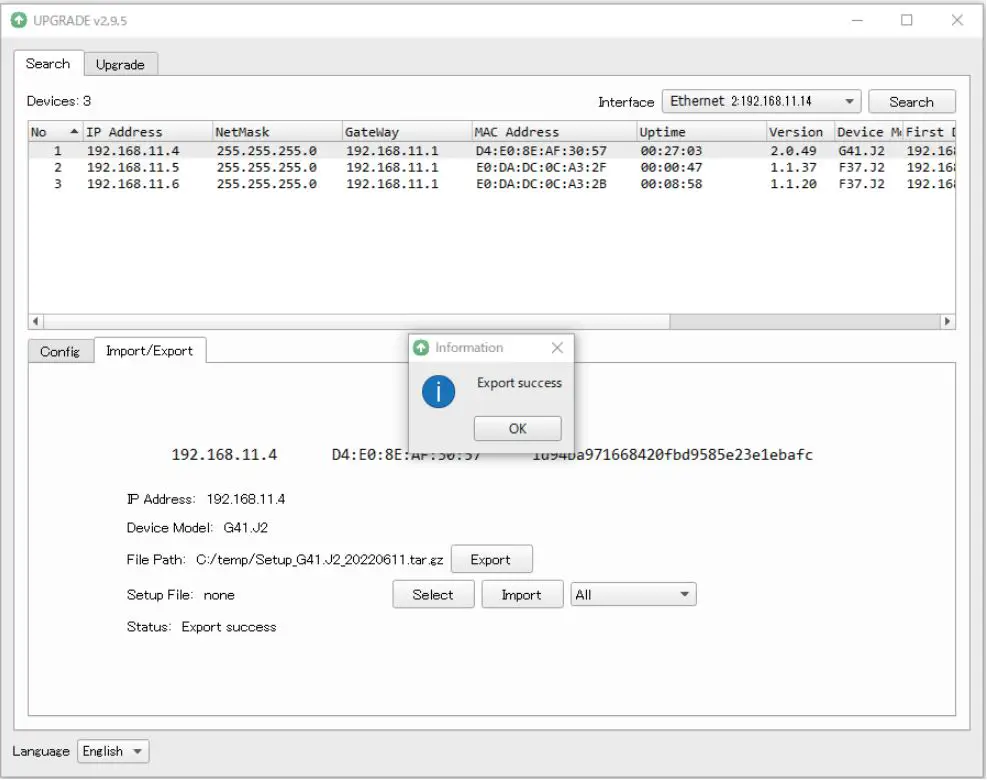The image size is (987, 780).
Task: Open the Config tab
Action: point(60,351)
